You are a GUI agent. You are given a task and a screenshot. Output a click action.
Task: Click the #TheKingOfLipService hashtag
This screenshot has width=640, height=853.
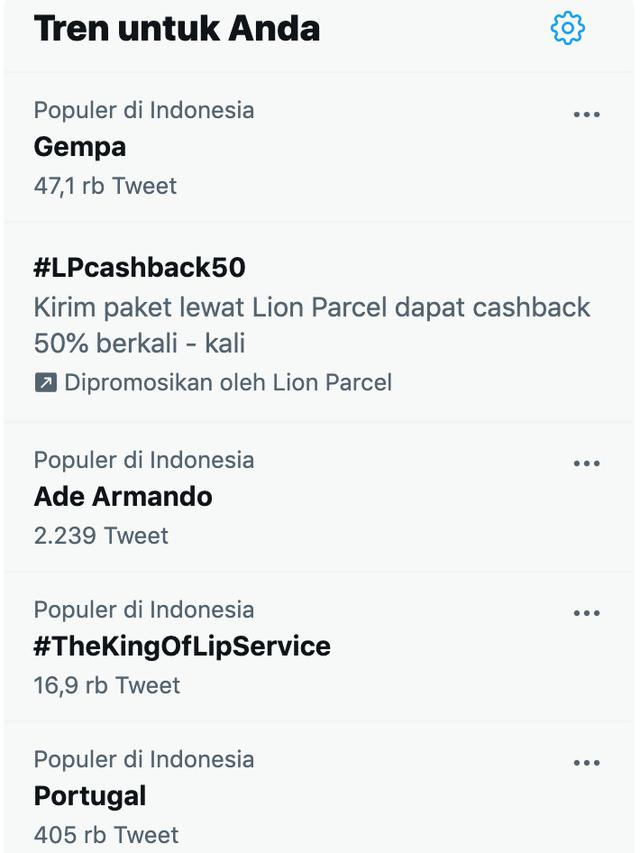183,646
